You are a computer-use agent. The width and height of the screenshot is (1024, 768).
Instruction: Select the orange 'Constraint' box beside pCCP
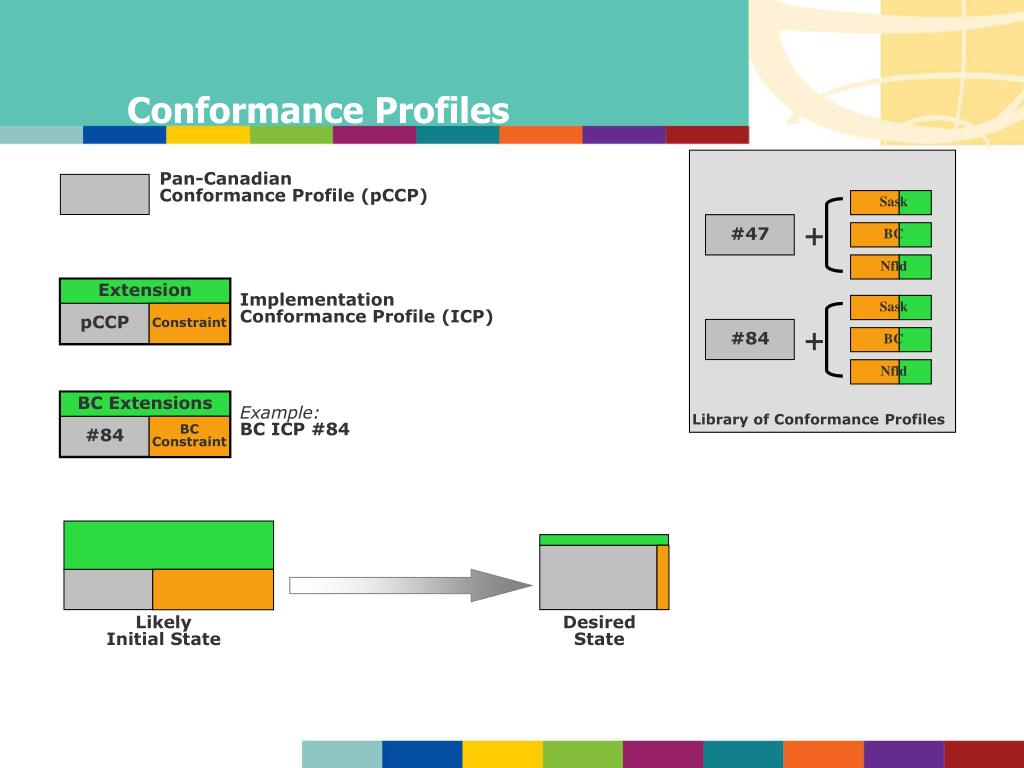189,323
